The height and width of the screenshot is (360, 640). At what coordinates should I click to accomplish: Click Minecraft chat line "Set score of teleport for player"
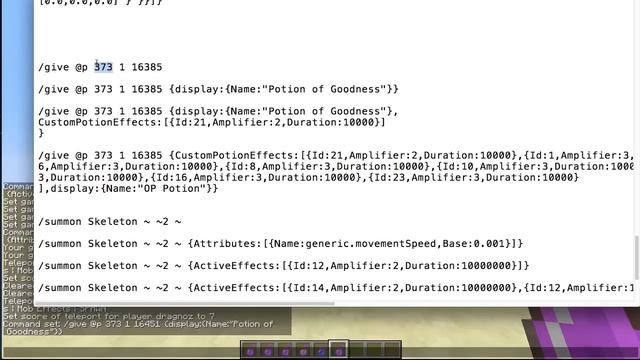click(109, 316)
